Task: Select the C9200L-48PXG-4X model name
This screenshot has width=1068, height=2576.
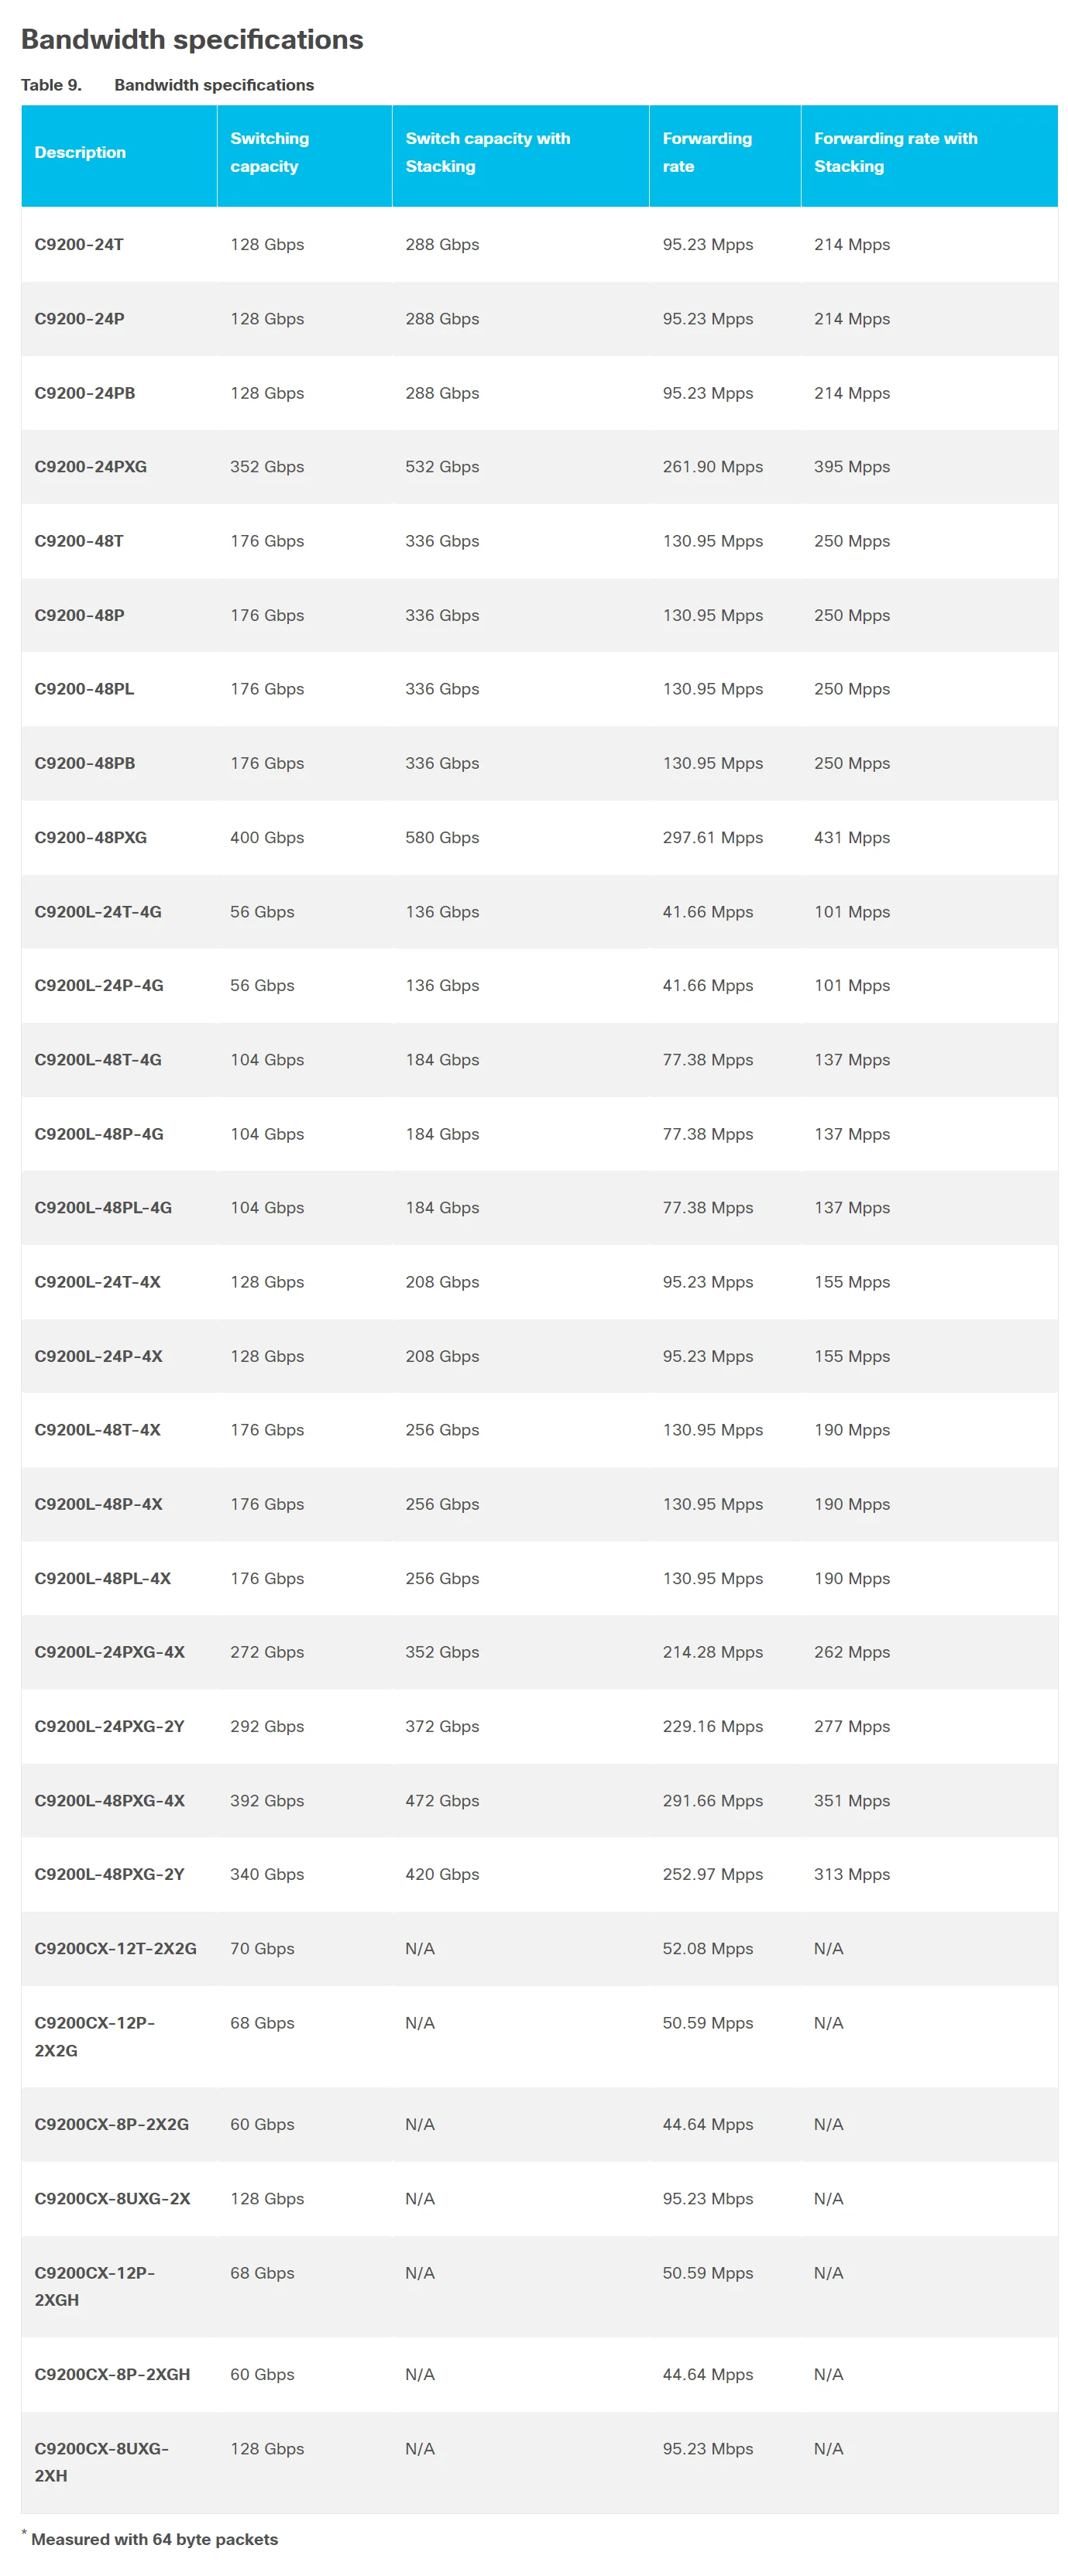Action: (x=109, y=1801)
